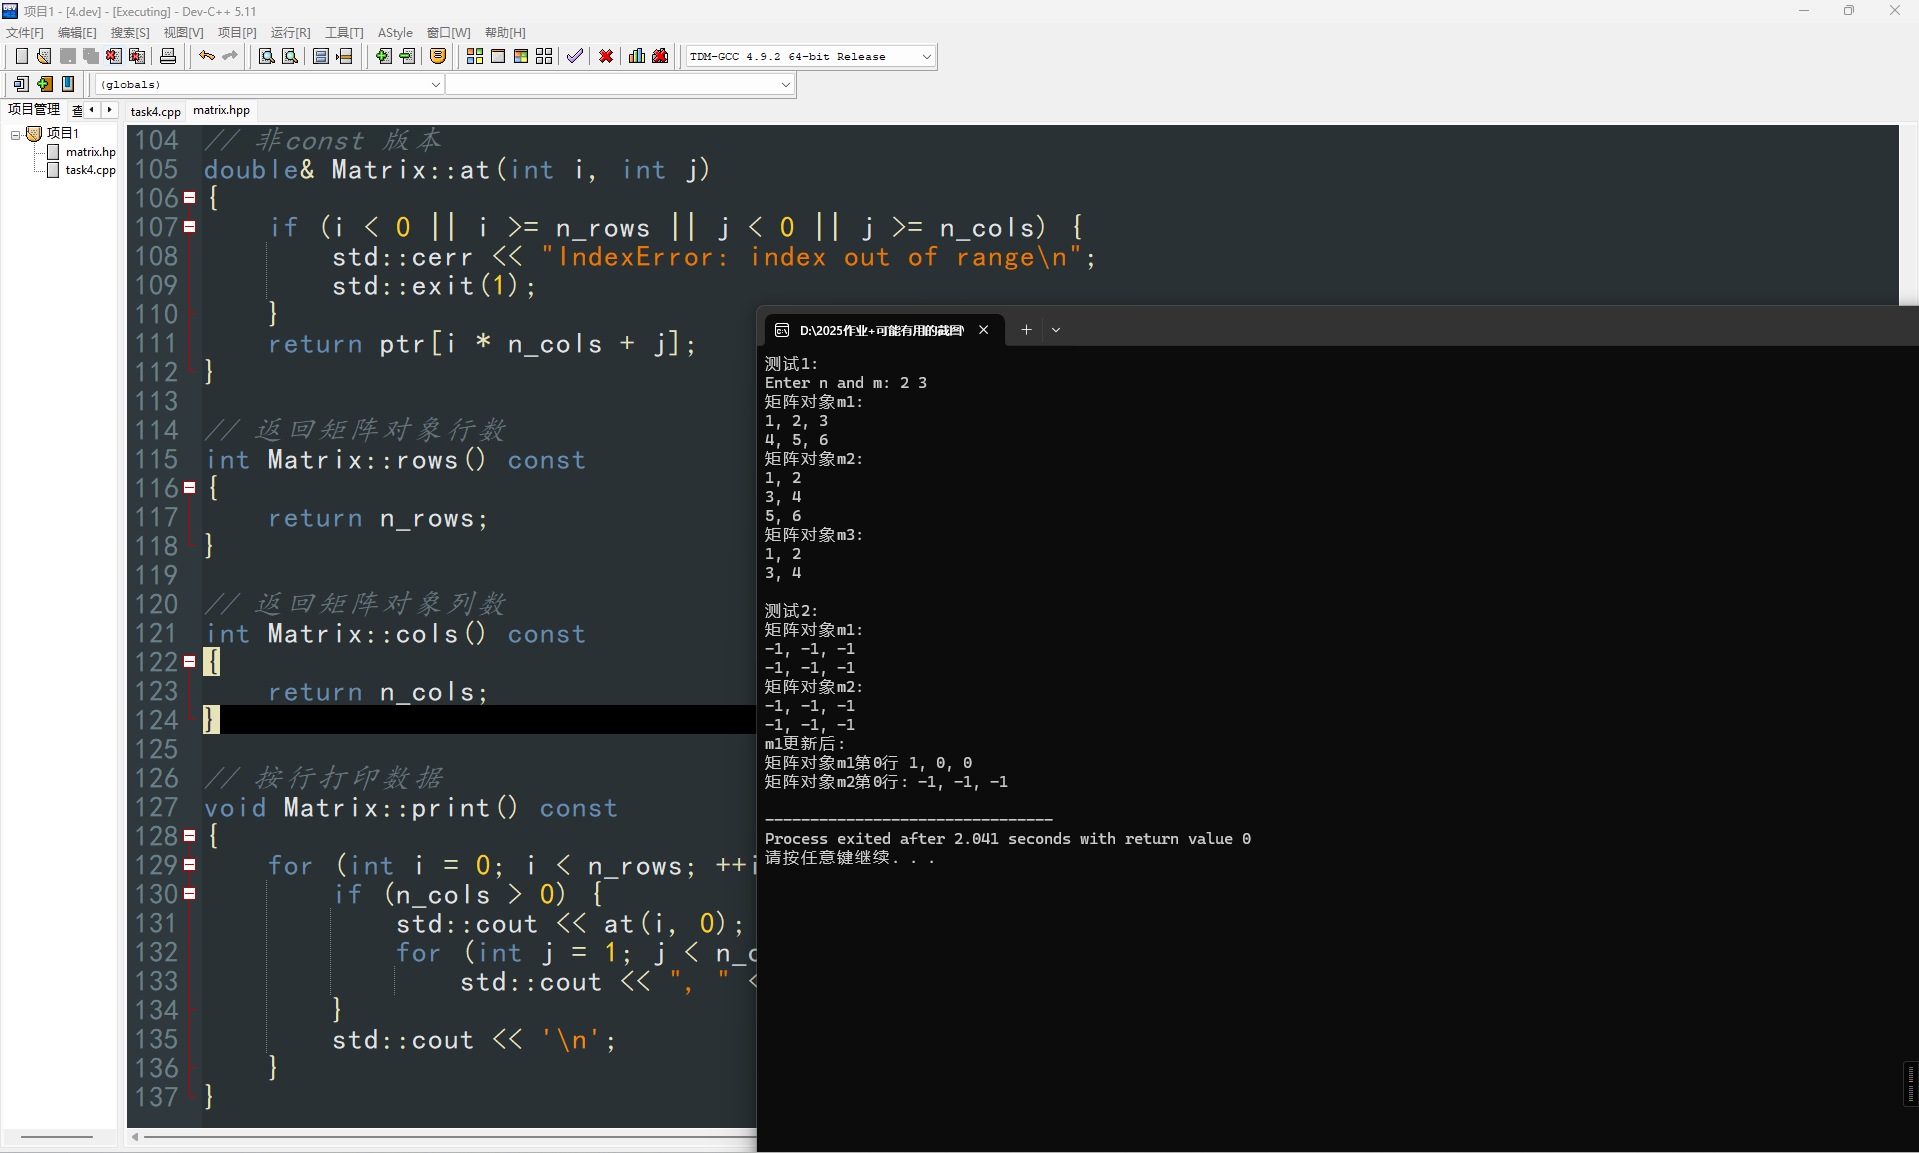Viewport: 1919px width, 1153px height.
Task: Click the blue bookmark toolbar icon
Action: pyautogui.click(x=68, y=84)
